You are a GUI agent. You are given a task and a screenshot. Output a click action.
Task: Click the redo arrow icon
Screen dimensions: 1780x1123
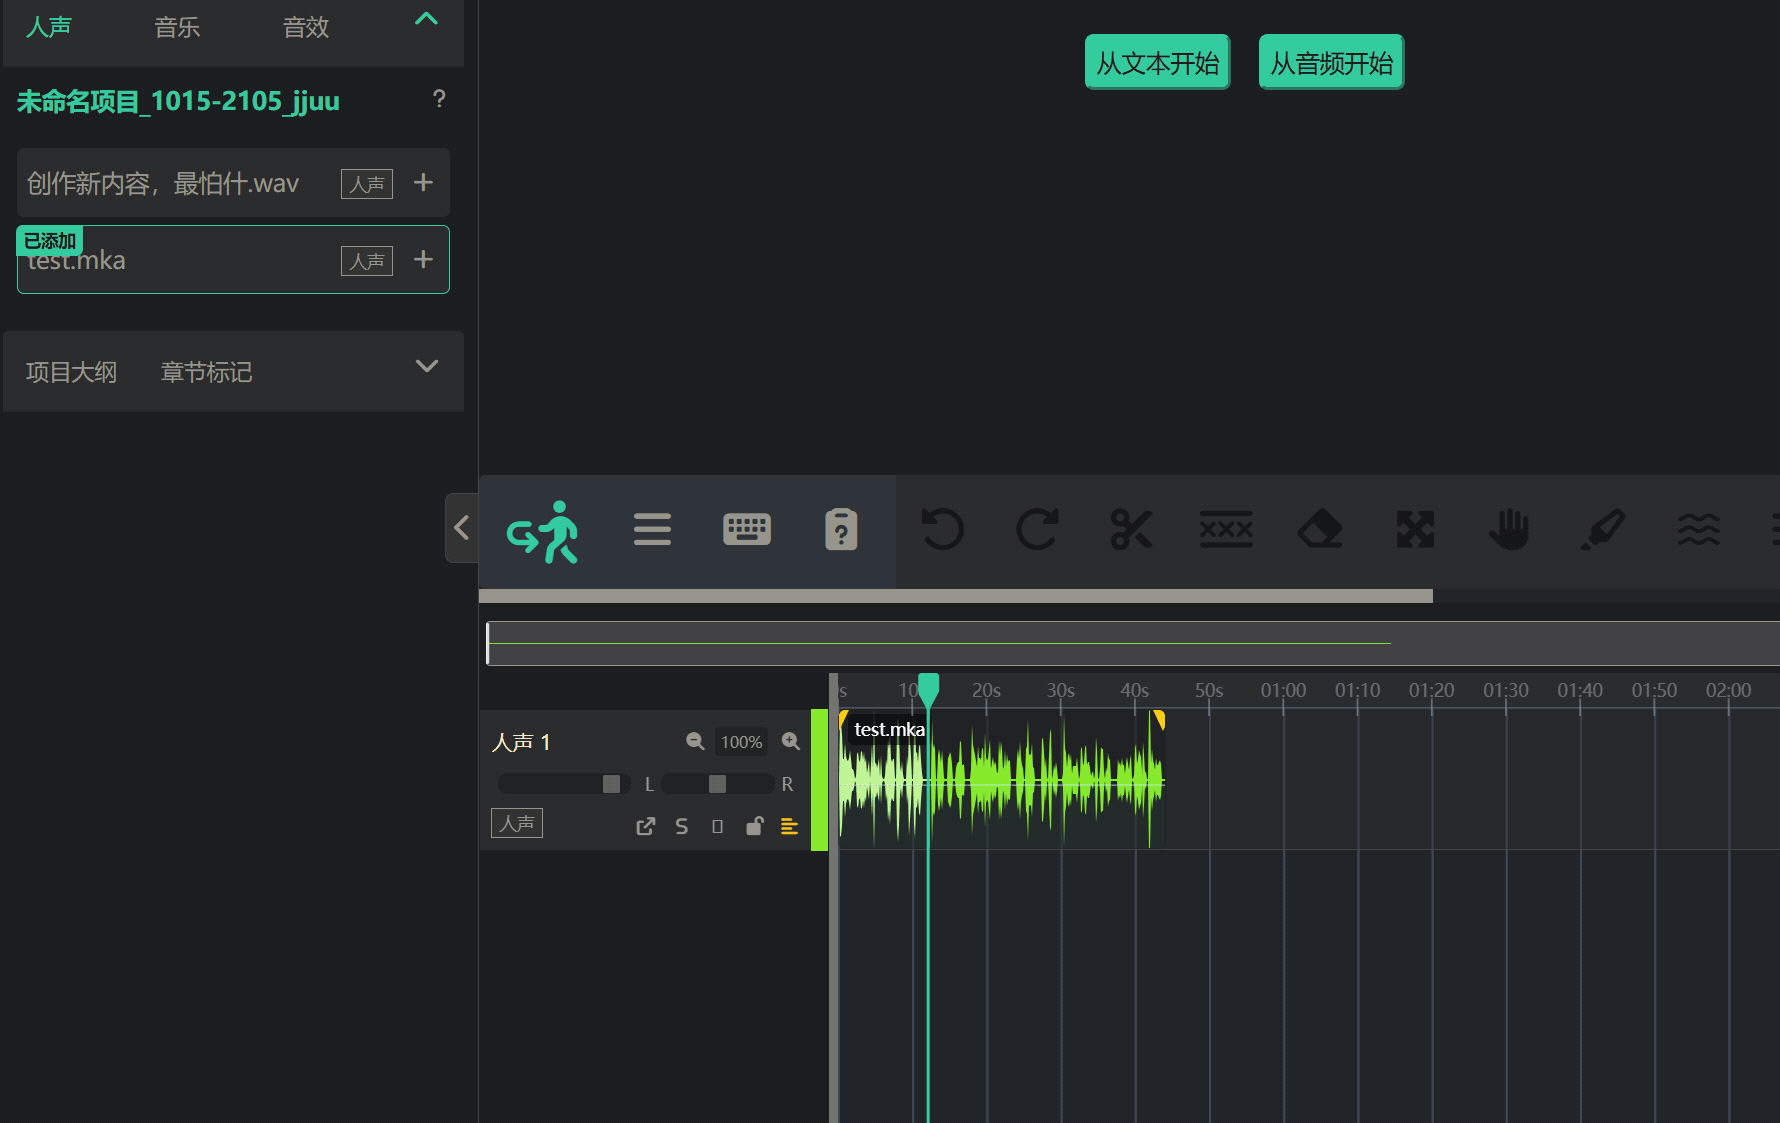tap(1037, 529)
